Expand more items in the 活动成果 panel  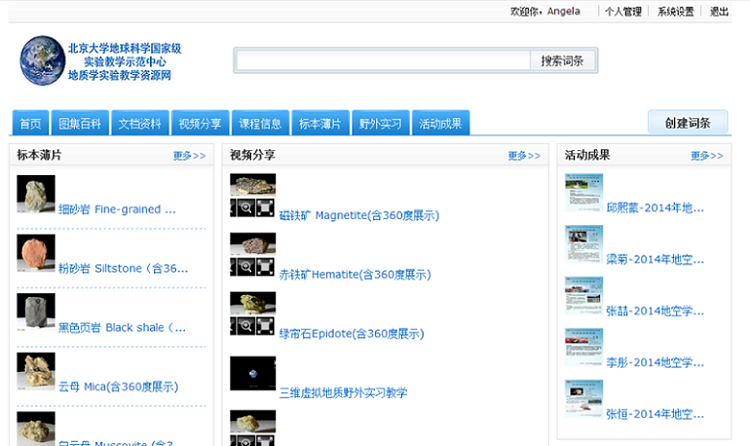tap(707, 156)
